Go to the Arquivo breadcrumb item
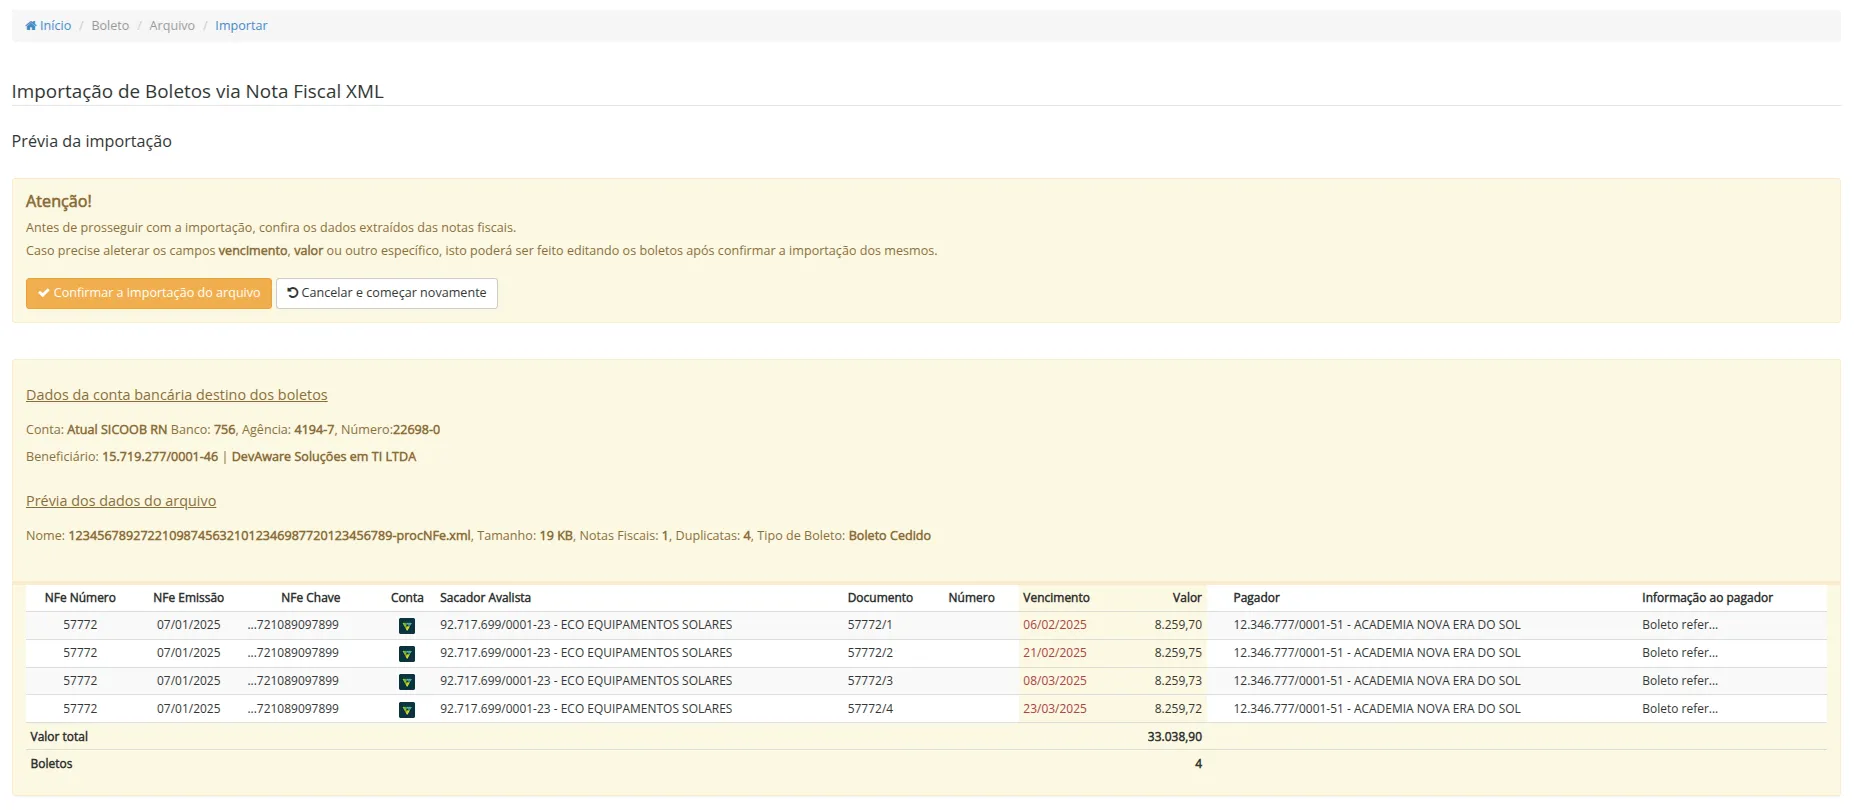 (172, 26)
